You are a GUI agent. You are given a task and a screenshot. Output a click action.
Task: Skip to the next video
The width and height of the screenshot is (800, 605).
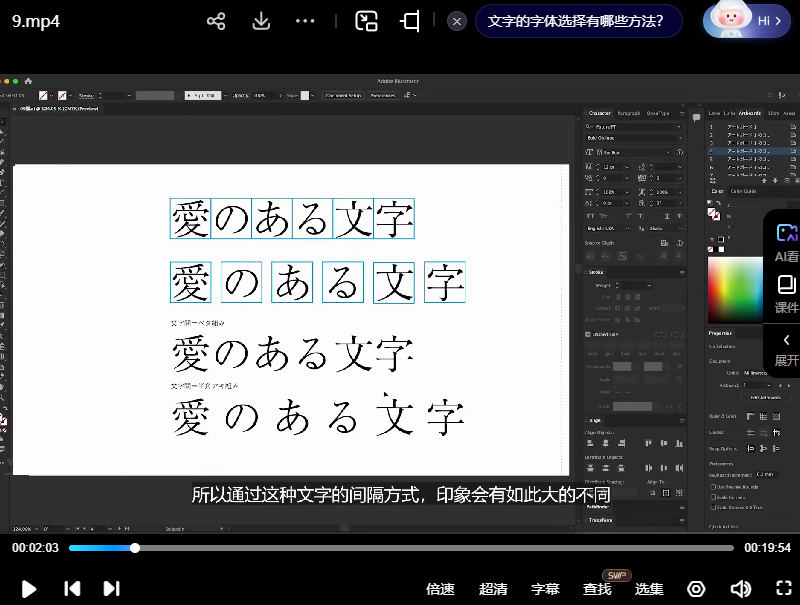pyautogui.click(x=111, y=589)
